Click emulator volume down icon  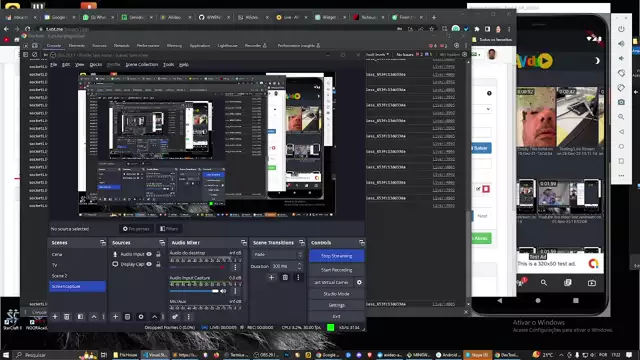tap(621, 58)
